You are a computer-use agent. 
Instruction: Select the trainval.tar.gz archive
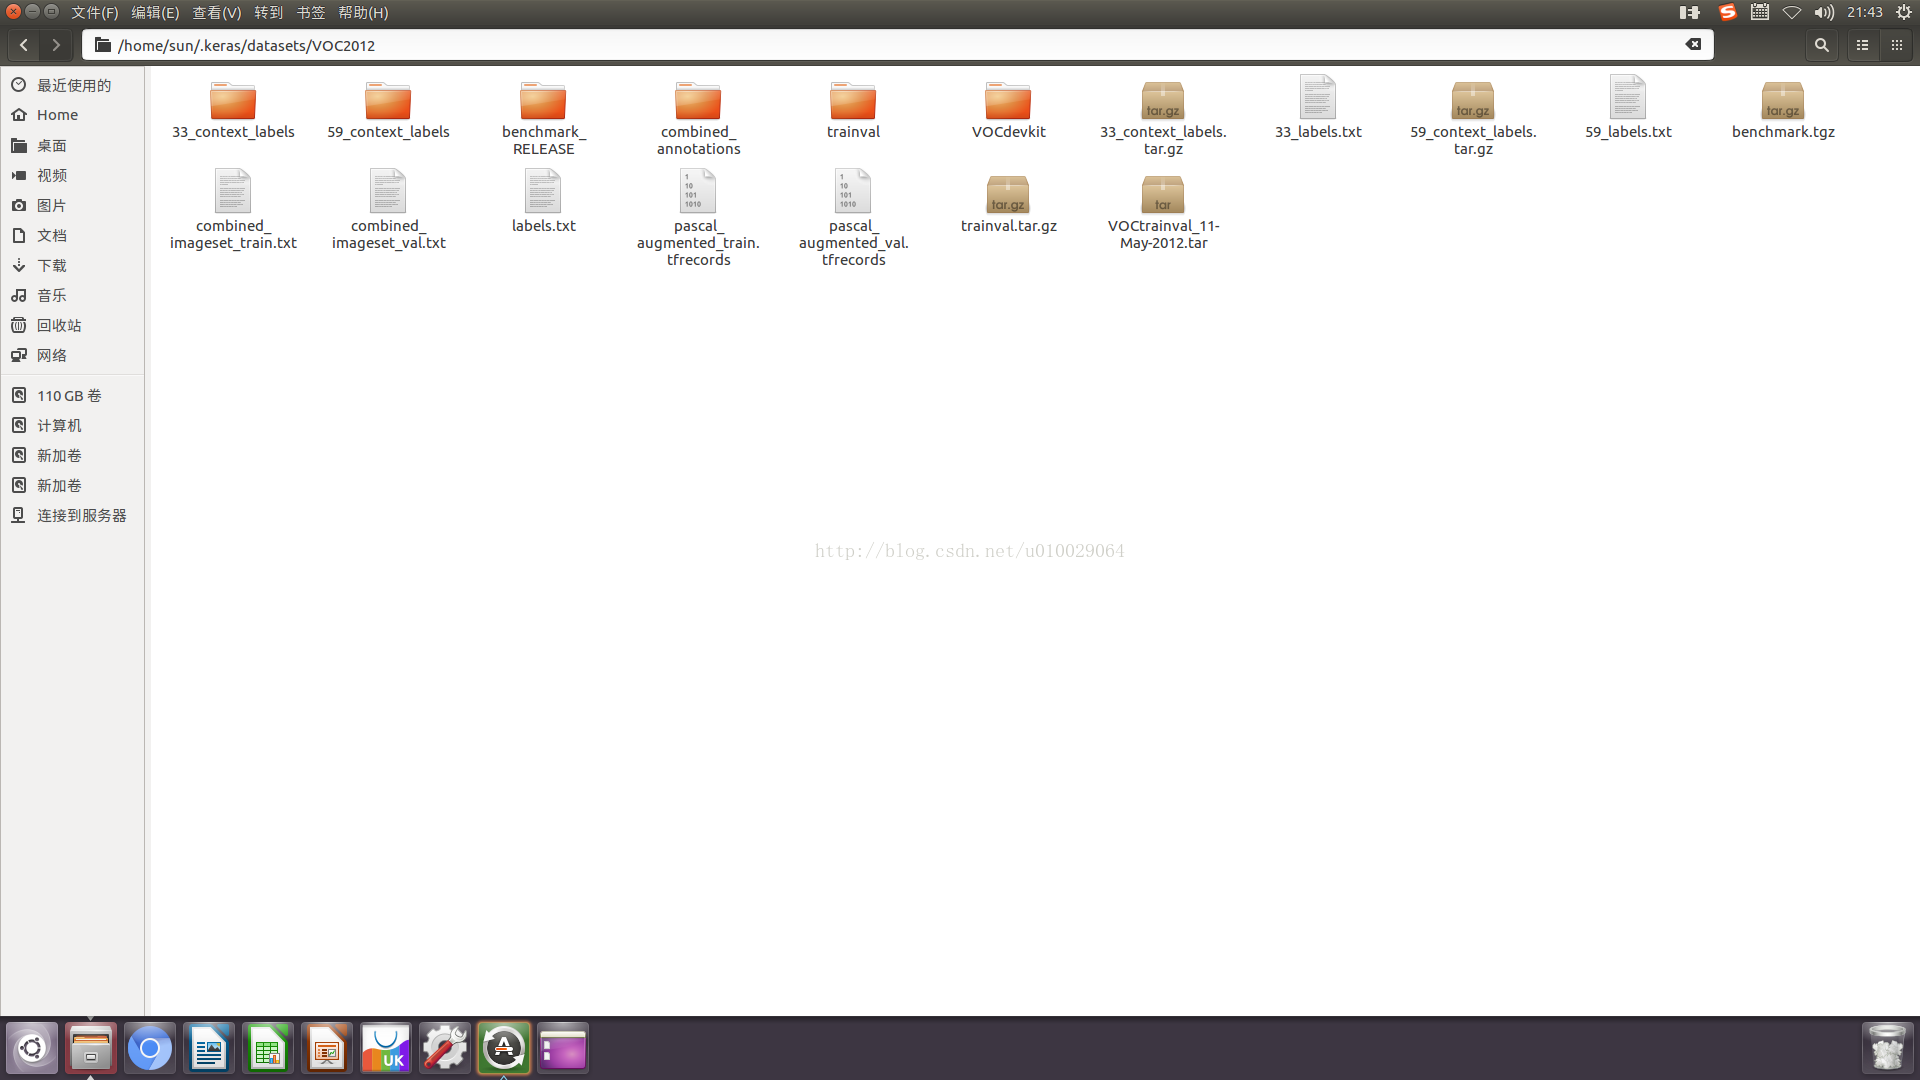[x=1008, y=204]
